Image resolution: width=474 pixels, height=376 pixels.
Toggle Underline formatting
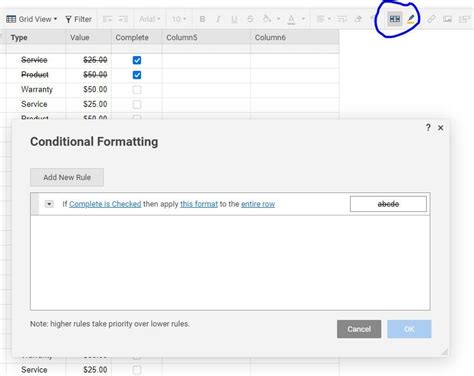click(x=234, y=19)
